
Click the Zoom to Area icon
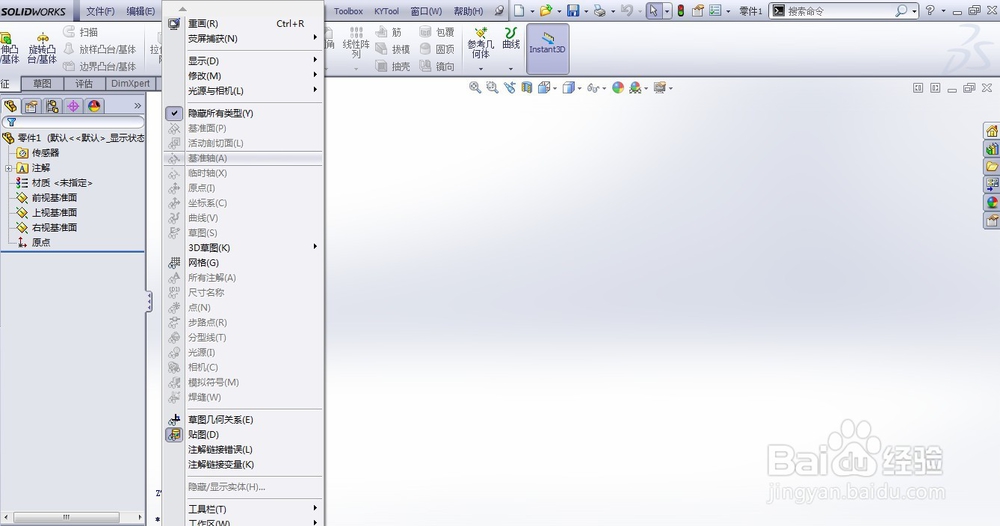[492, 88]
